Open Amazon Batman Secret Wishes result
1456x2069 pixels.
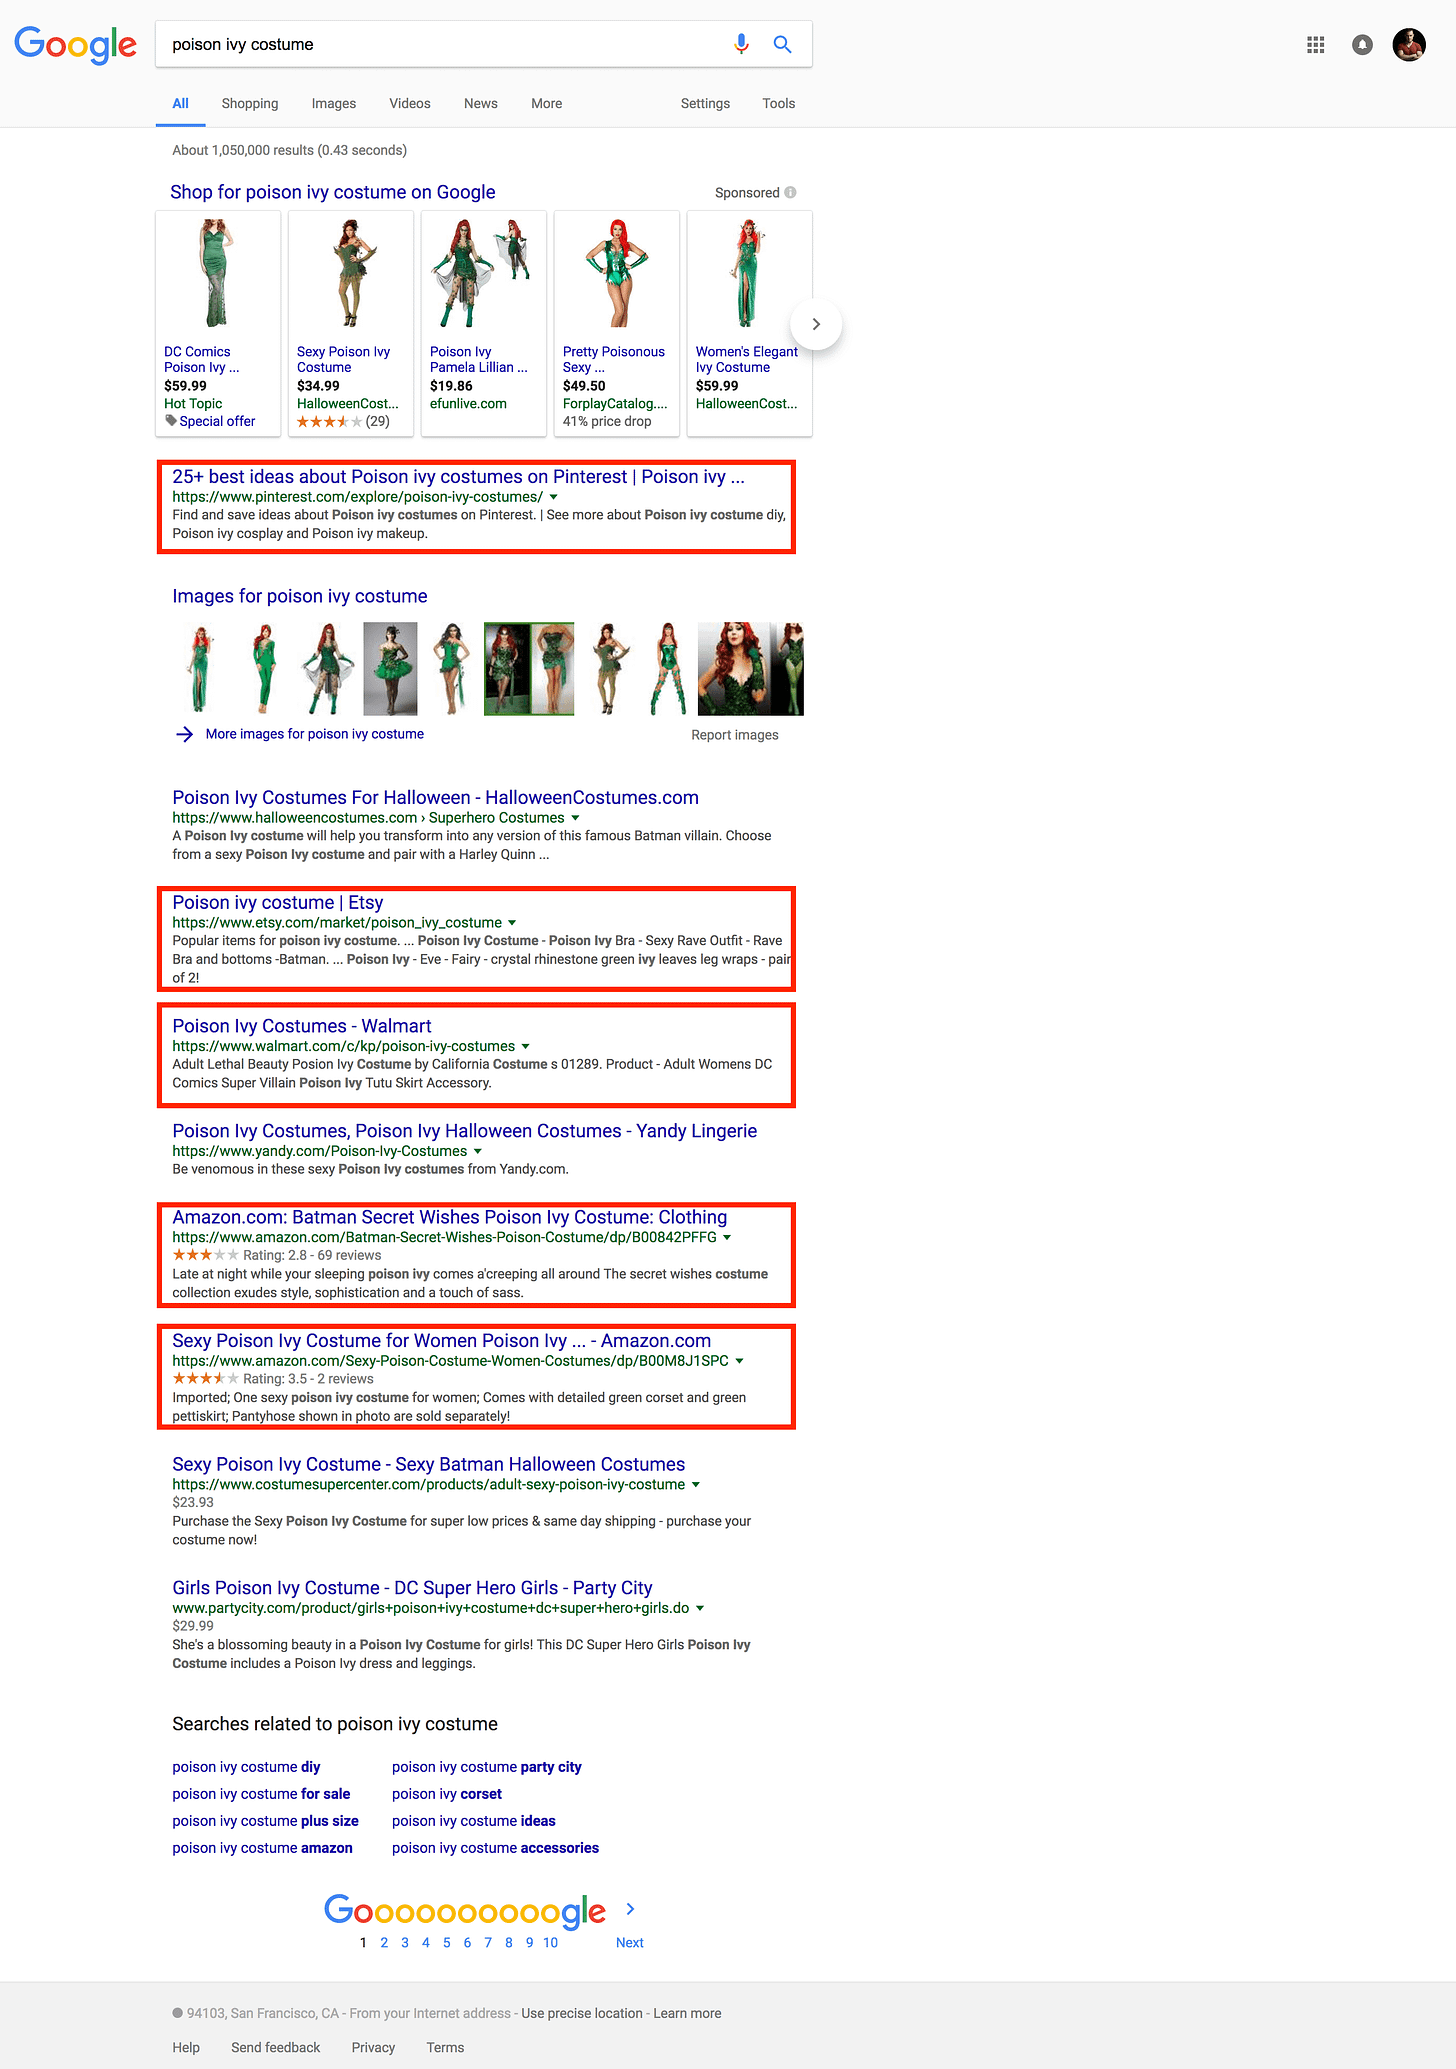pyautogui.click(x=450, y=1217)
